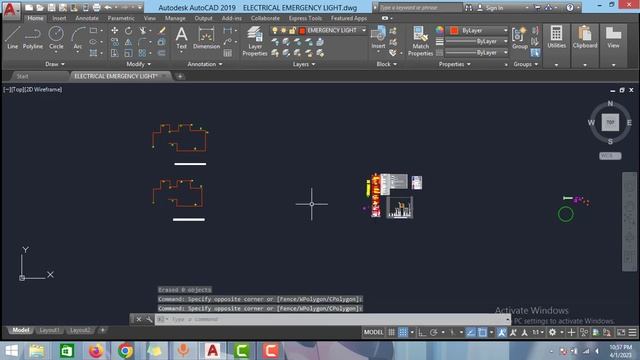This screenshot has width=640, height=360.
Task: Switch to the Insert ribbon tab
Action: point(59,18)
